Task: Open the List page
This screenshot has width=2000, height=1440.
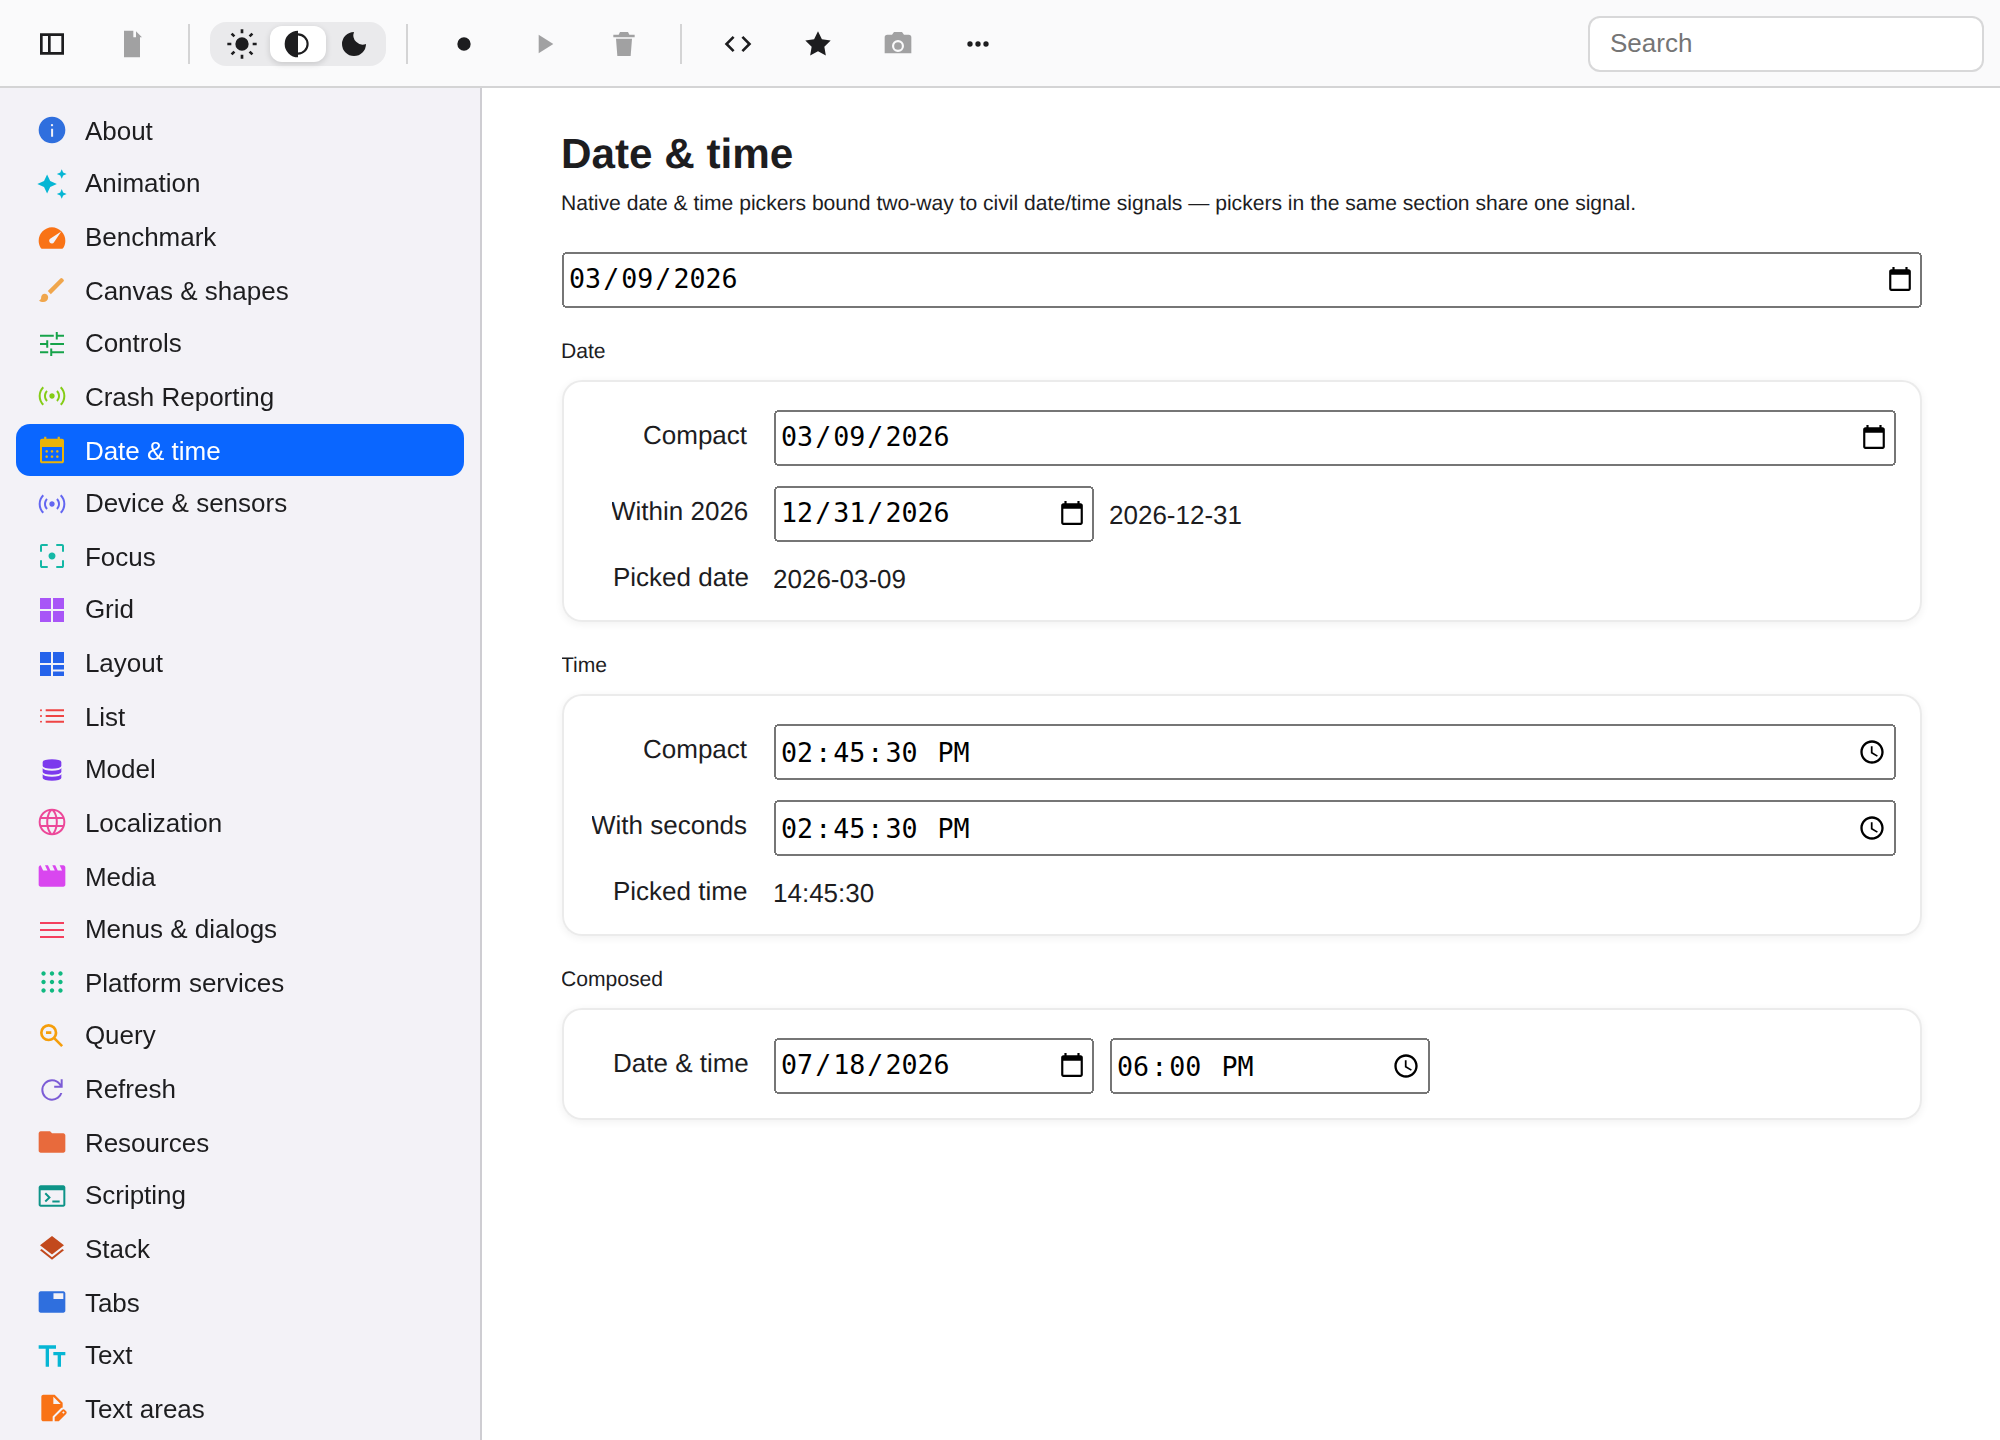Action: [240, 717]
